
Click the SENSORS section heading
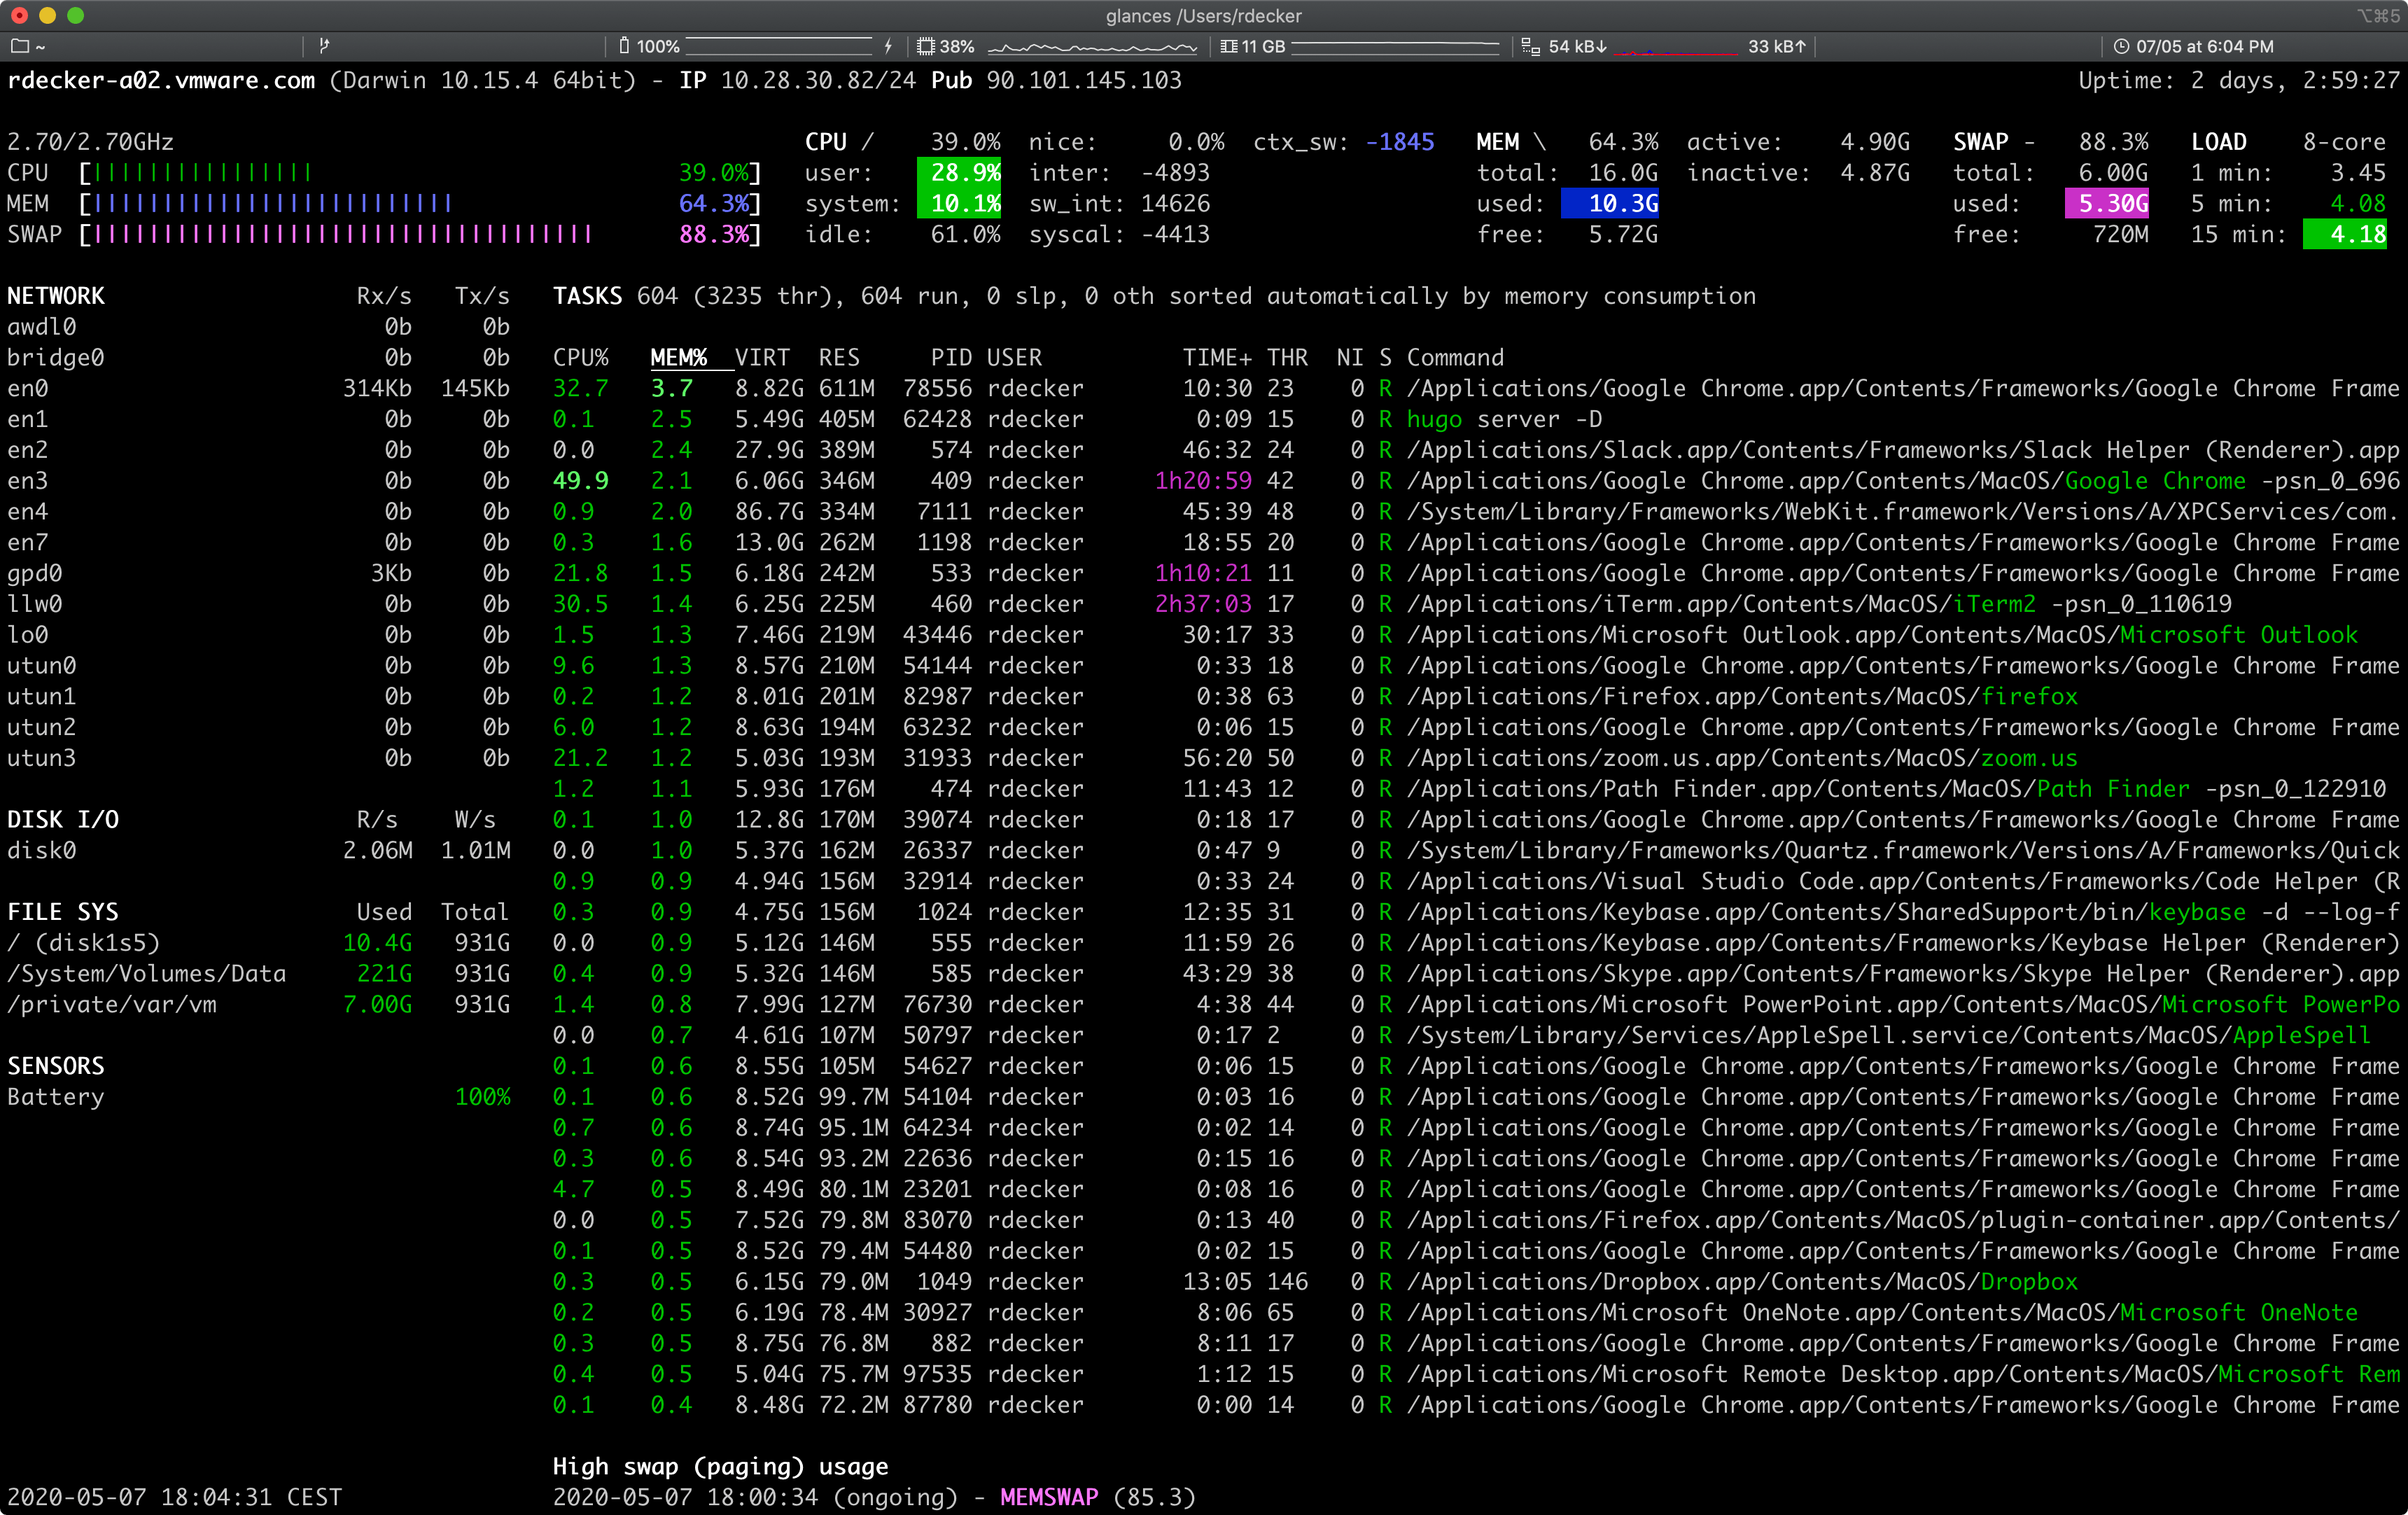56,1066
